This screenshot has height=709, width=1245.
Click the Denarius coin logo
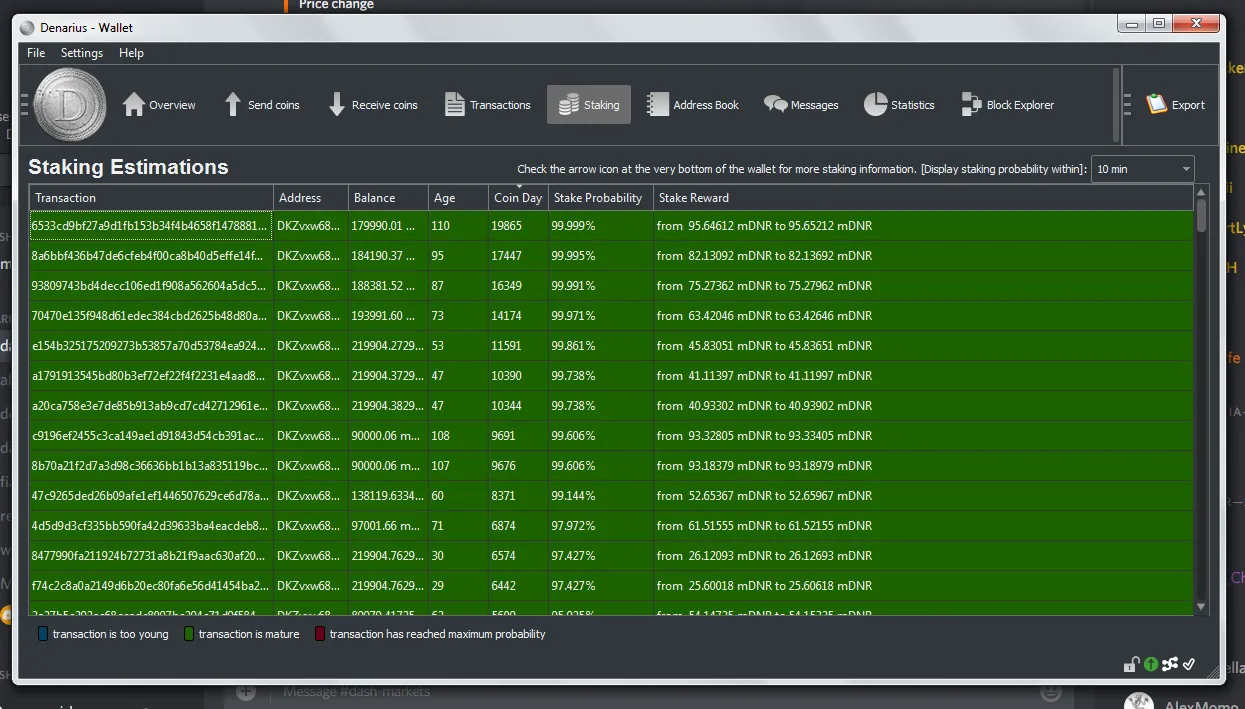[70, 106]
